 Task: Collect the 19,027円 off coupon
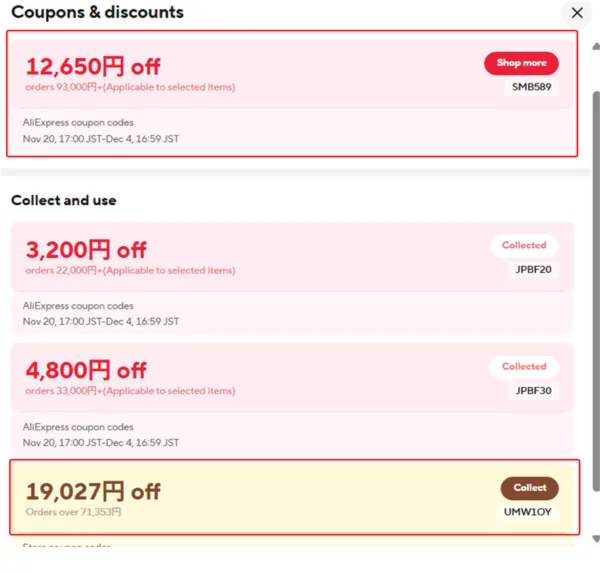coord(529,488)
